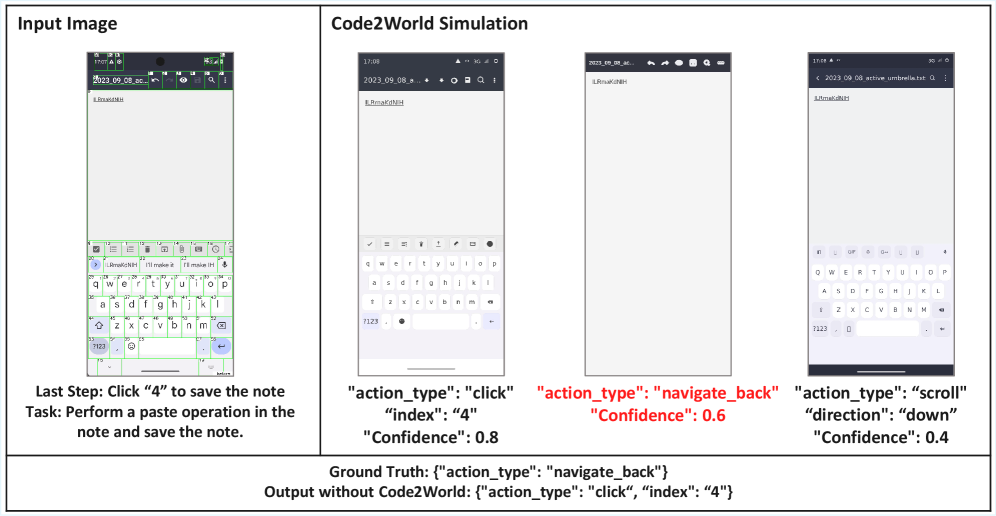Tap the underlined ILRmaKdNIH text in Input Image note
Screen dimensions: 996x516
click(x=107, y=99)
